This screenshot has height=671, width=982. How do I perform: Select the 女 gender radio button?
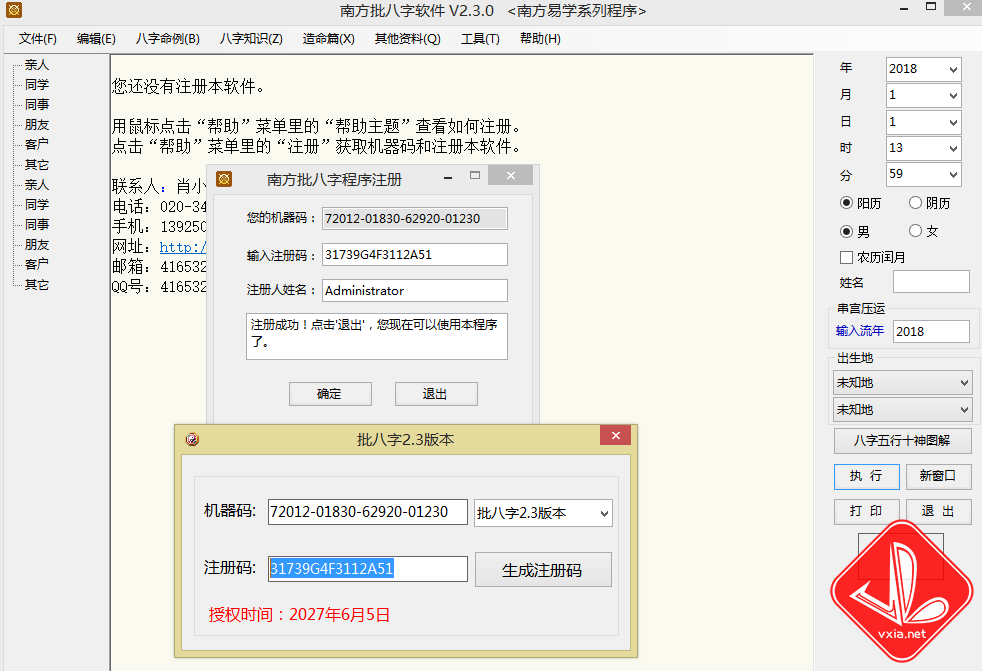click(915, 231)
